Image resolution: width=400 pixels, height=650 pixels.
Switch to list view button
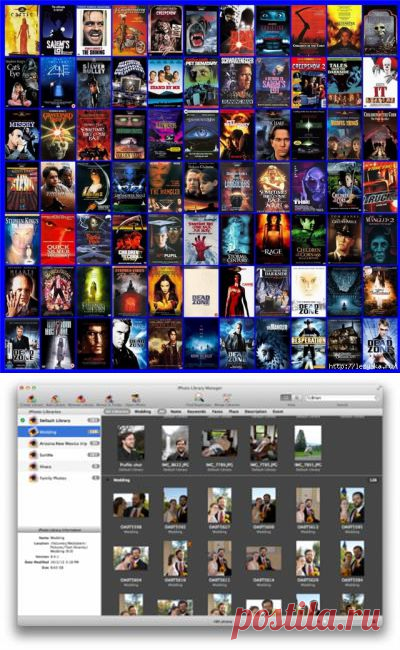296,398
